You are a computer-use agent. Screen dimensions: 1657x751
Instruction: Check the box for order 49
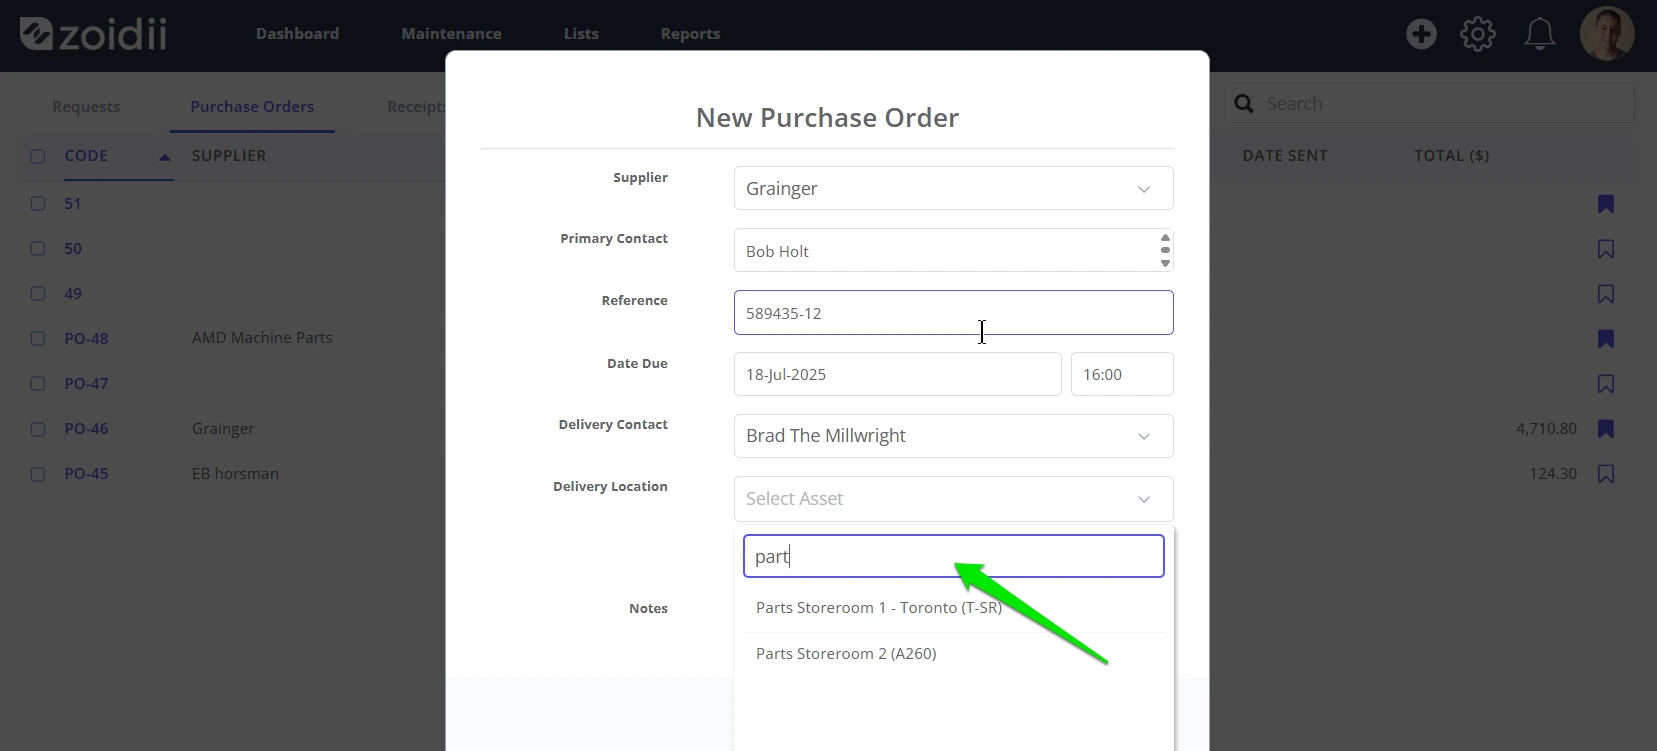(x=38, y=293)
